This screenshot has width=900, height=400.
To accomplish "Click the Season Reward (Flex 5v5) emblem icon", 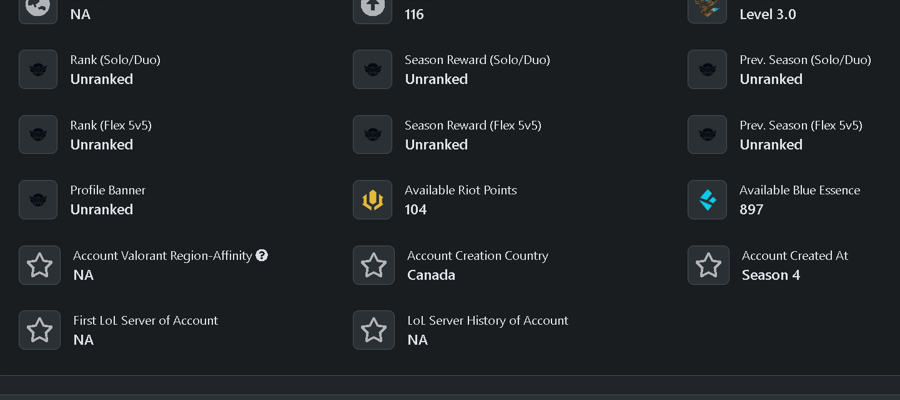I will [373, 134].
